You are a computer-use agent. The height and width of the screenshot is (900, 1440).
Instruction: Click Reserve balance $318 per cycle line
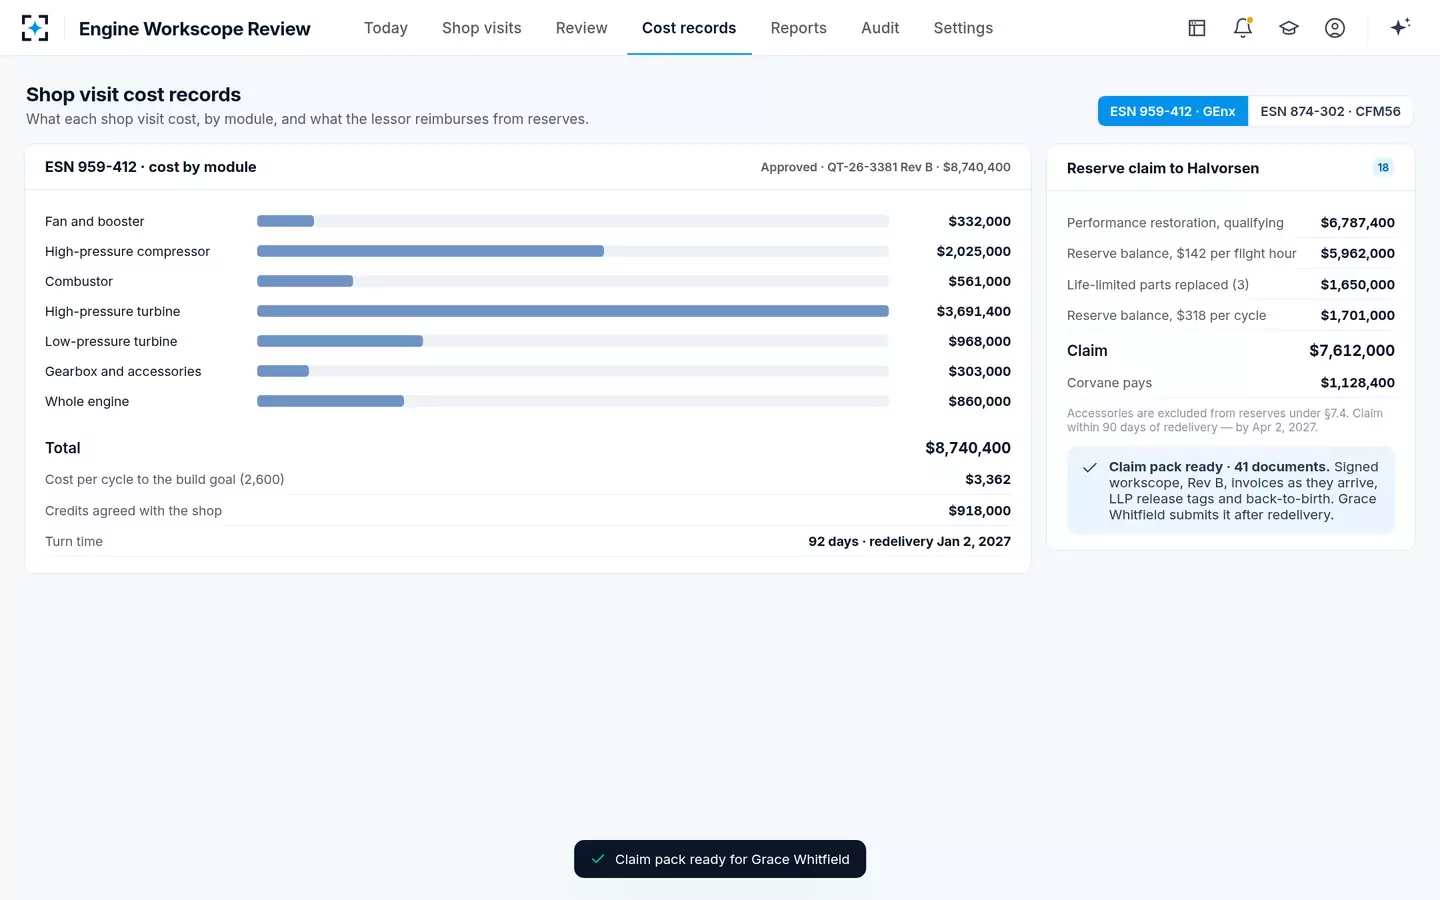click(x=1231, y=316)
